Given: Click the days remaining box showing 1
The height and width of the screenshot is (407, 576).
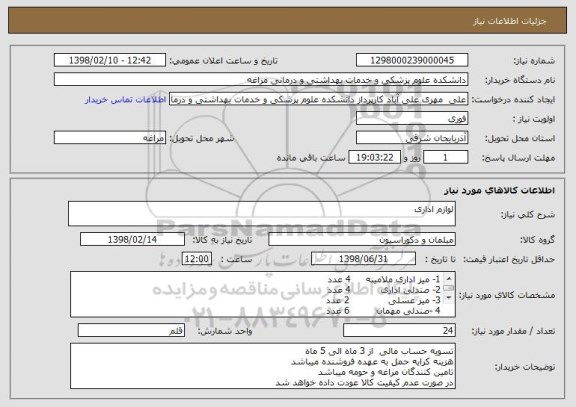Looking at the screenshot, I should click(x=446, y=158).
